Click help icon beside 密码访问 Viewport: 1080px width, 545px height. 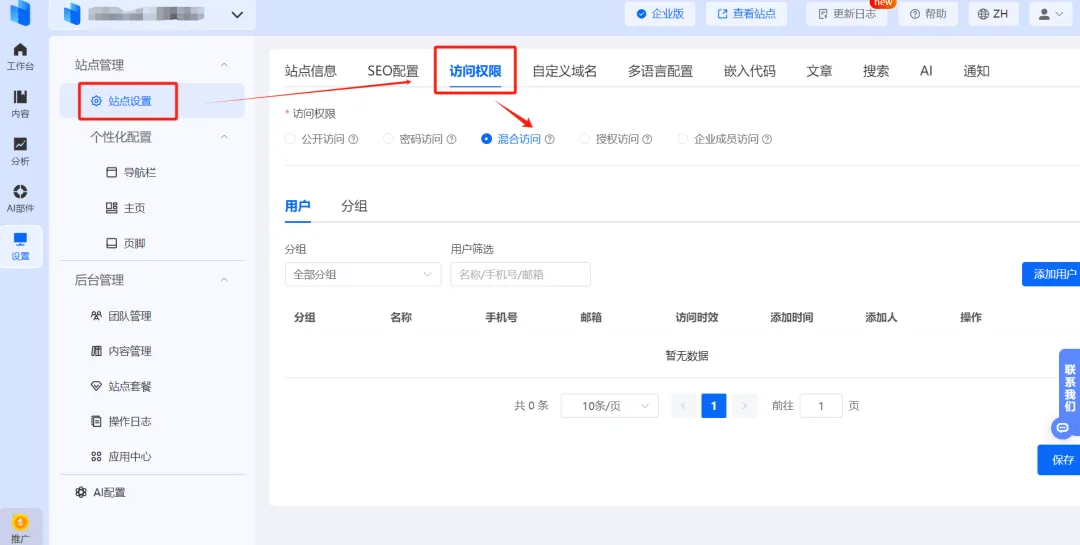pos(452,139)
